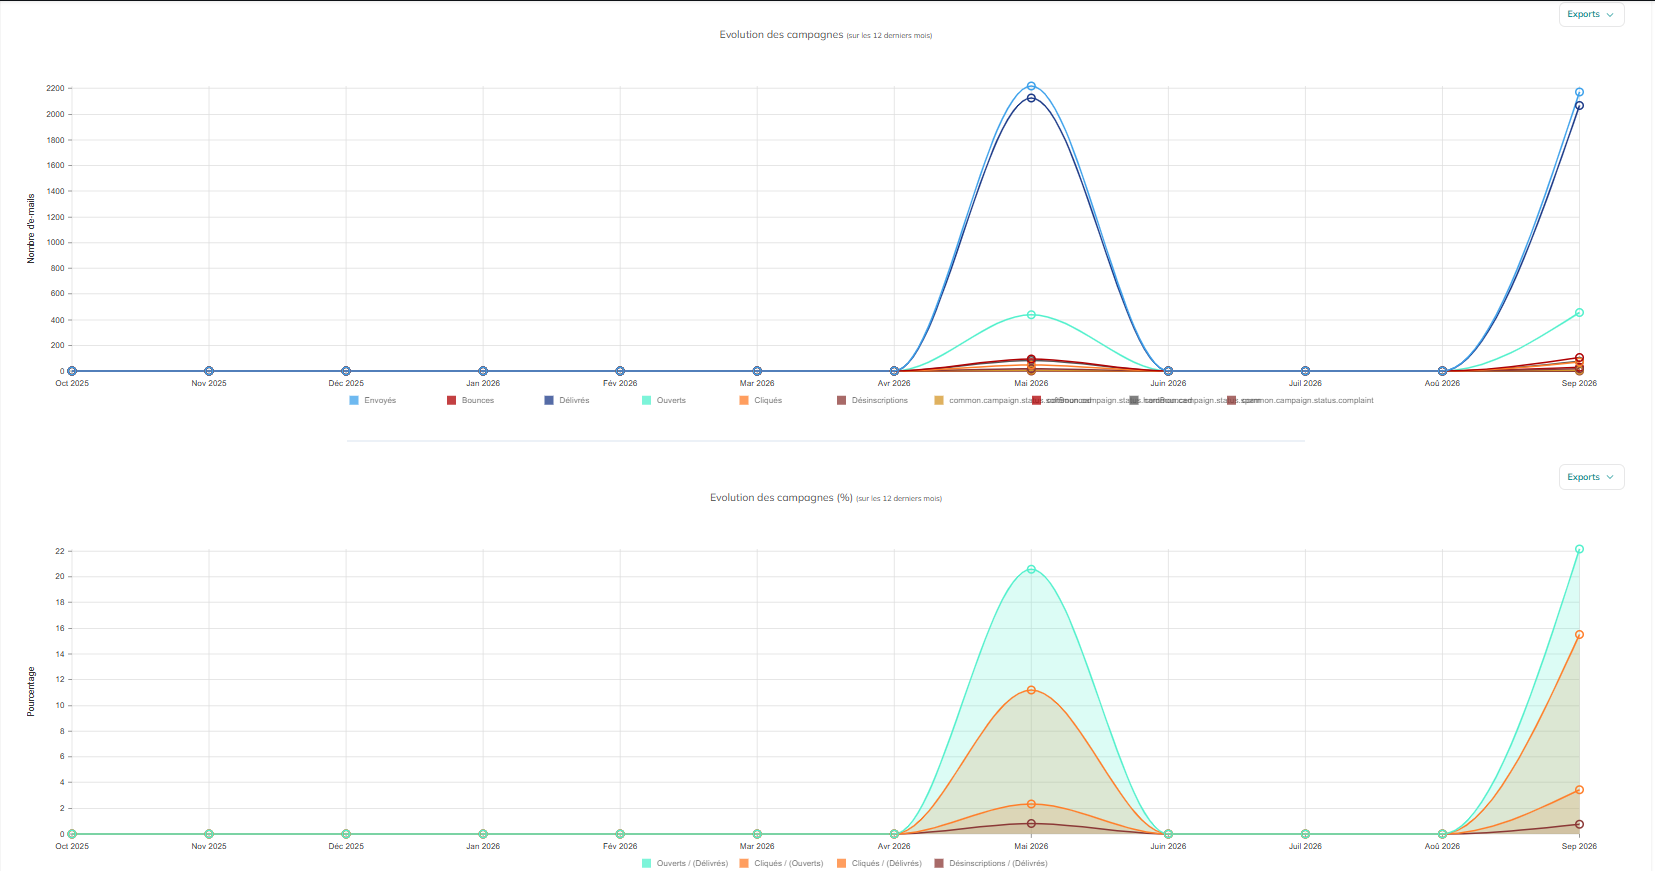The image size is (1655, 871).
Task: Toggle the Cliqués legend series
Action: pyautogui.click(x=761, y=400)
